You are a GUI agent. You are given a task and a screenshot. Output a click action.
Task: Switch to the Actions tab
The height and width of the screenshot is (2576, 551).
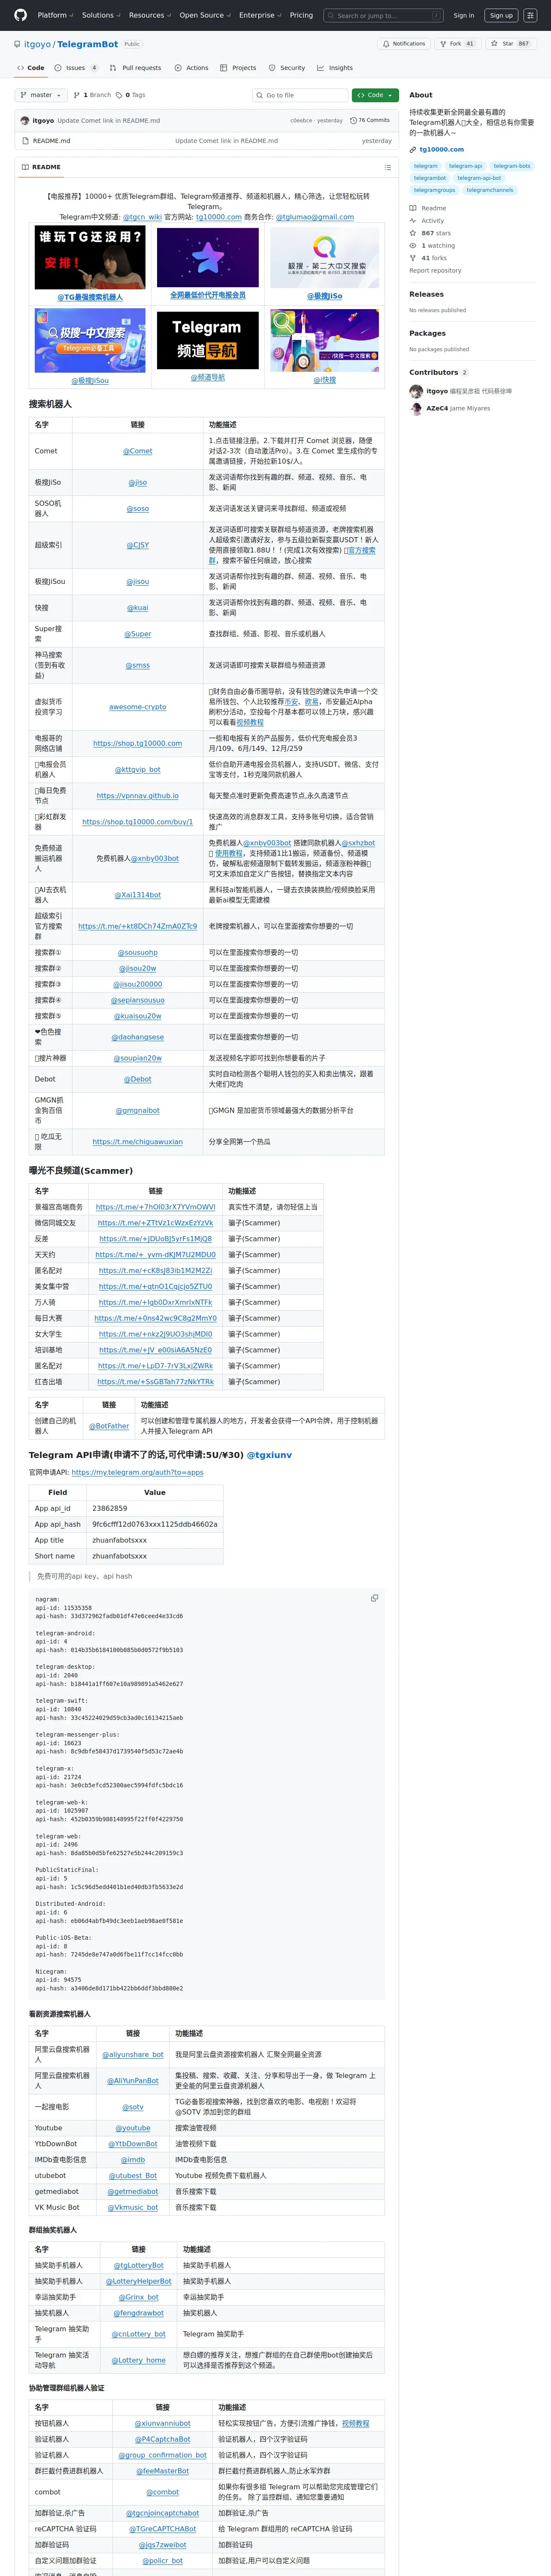click(191, 68)
